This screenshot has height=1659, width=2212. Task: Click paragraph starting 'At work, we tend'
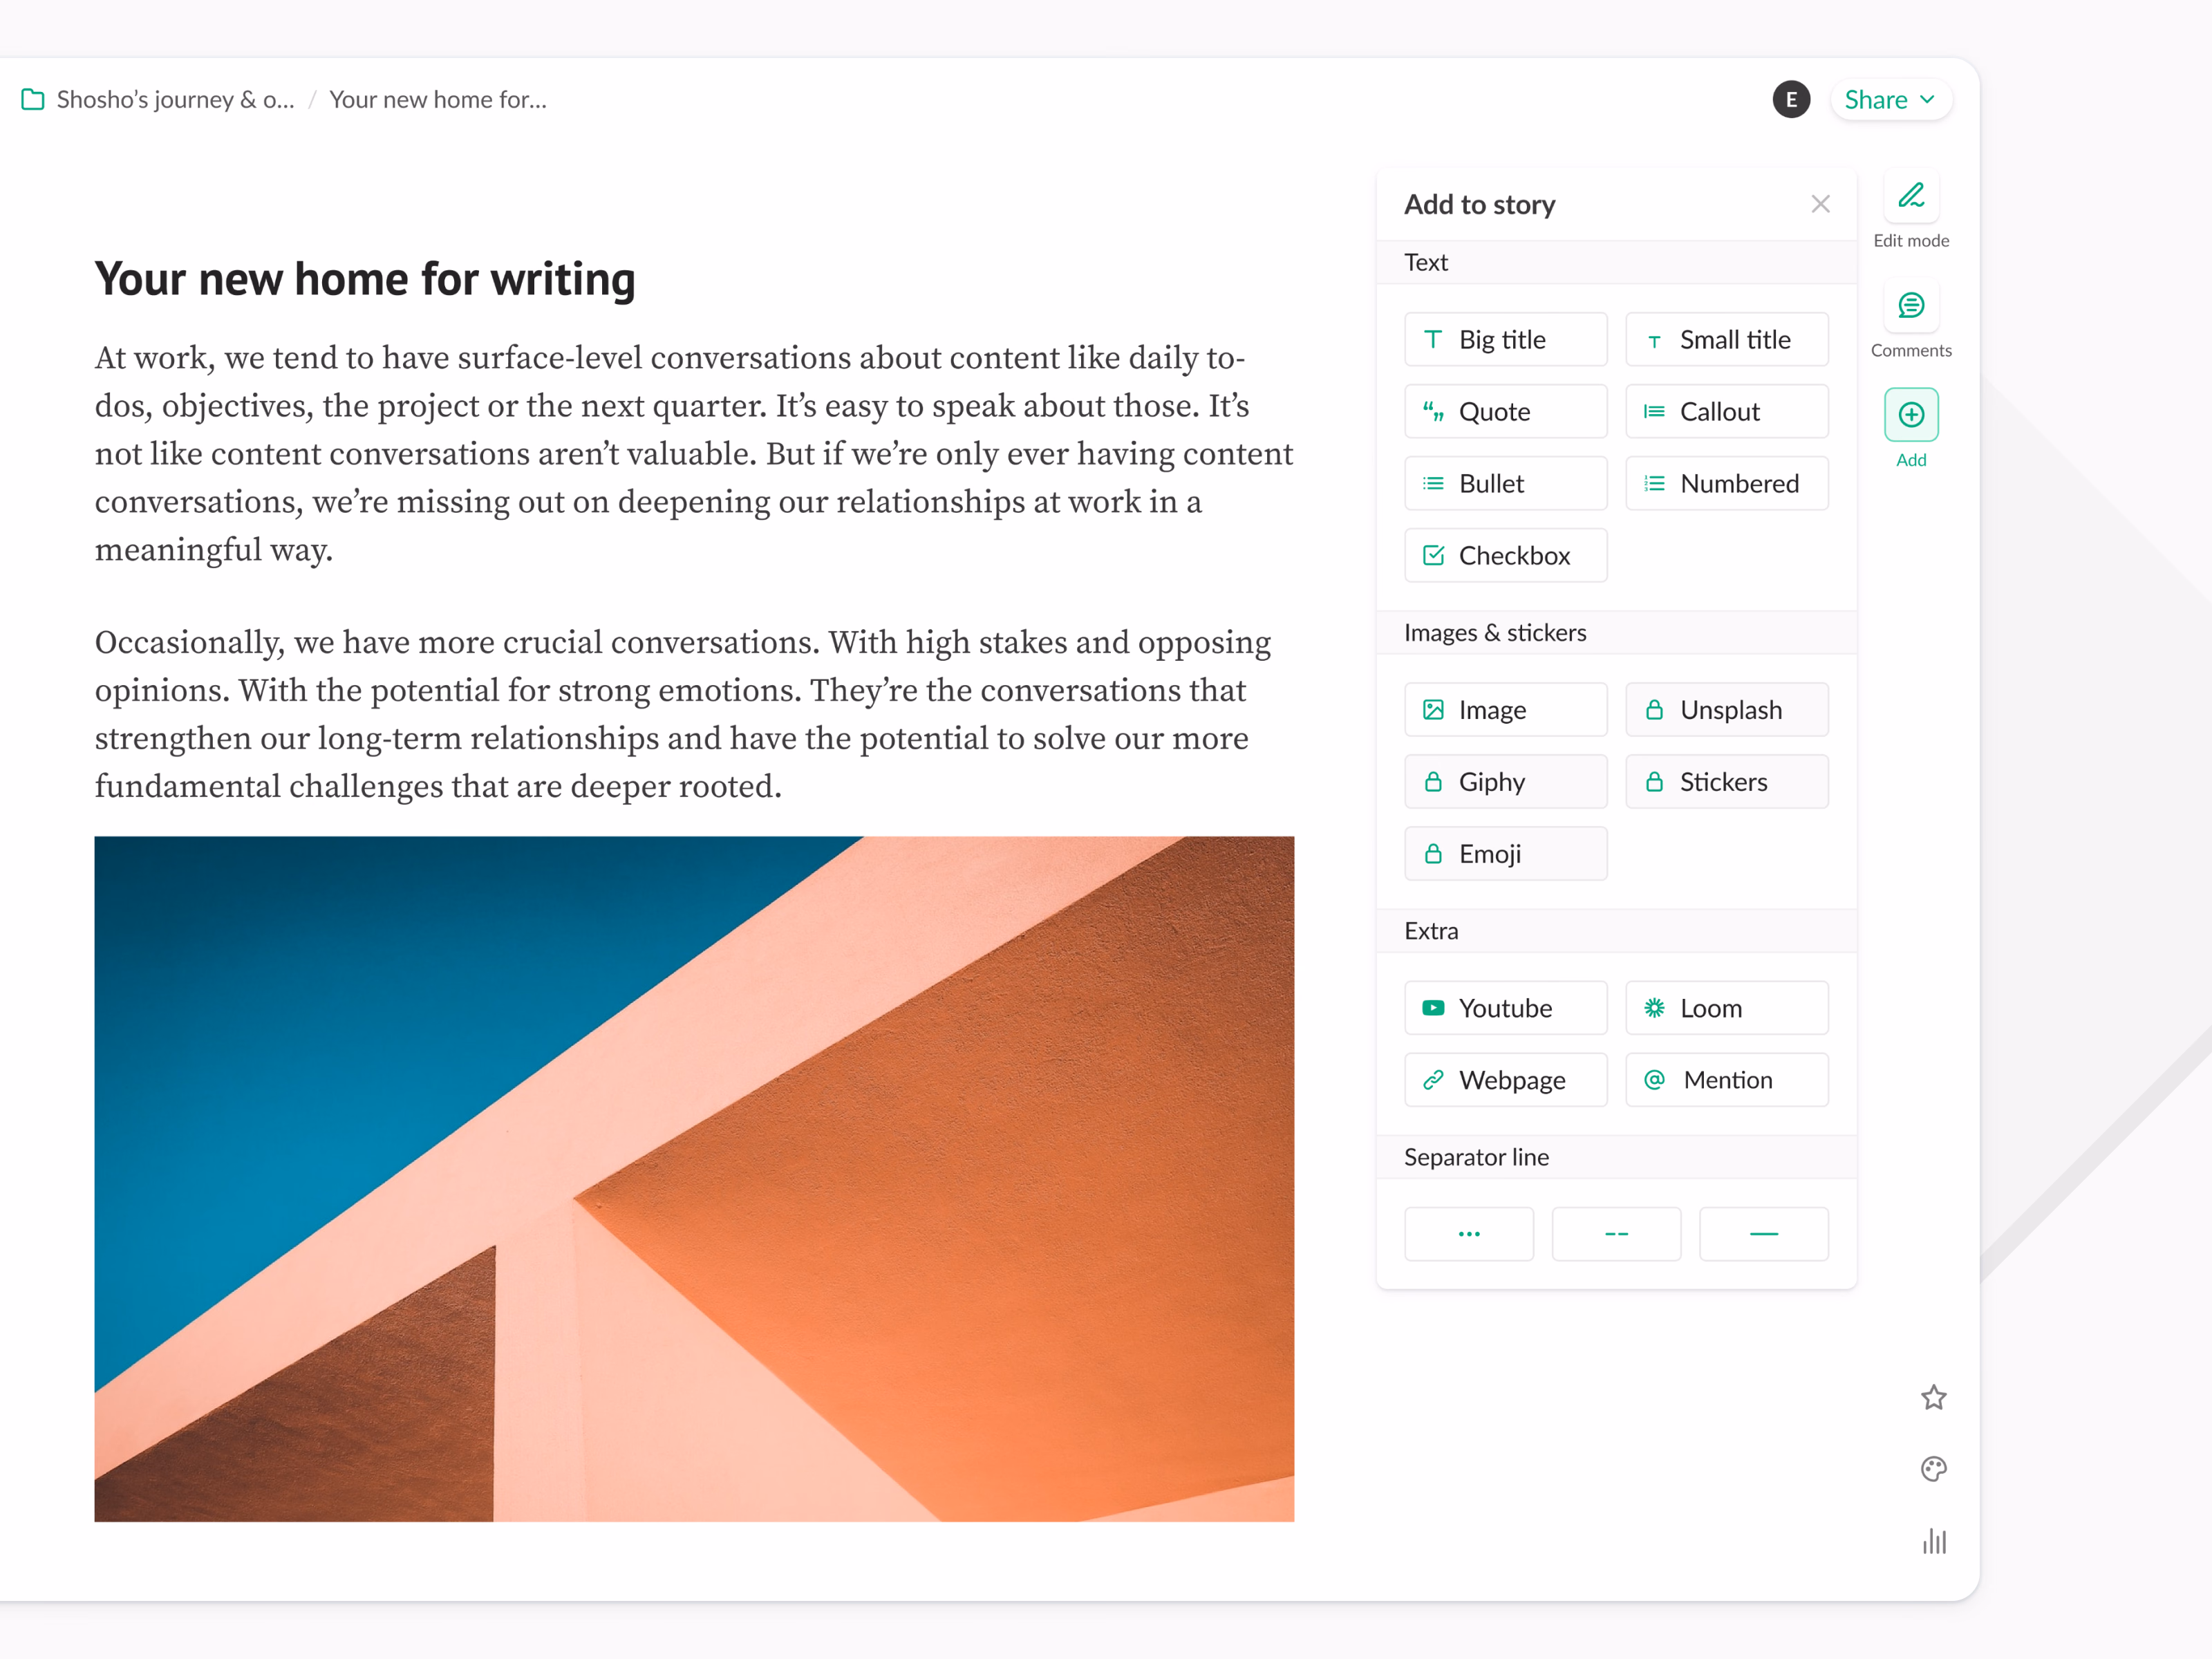[694, 454]
